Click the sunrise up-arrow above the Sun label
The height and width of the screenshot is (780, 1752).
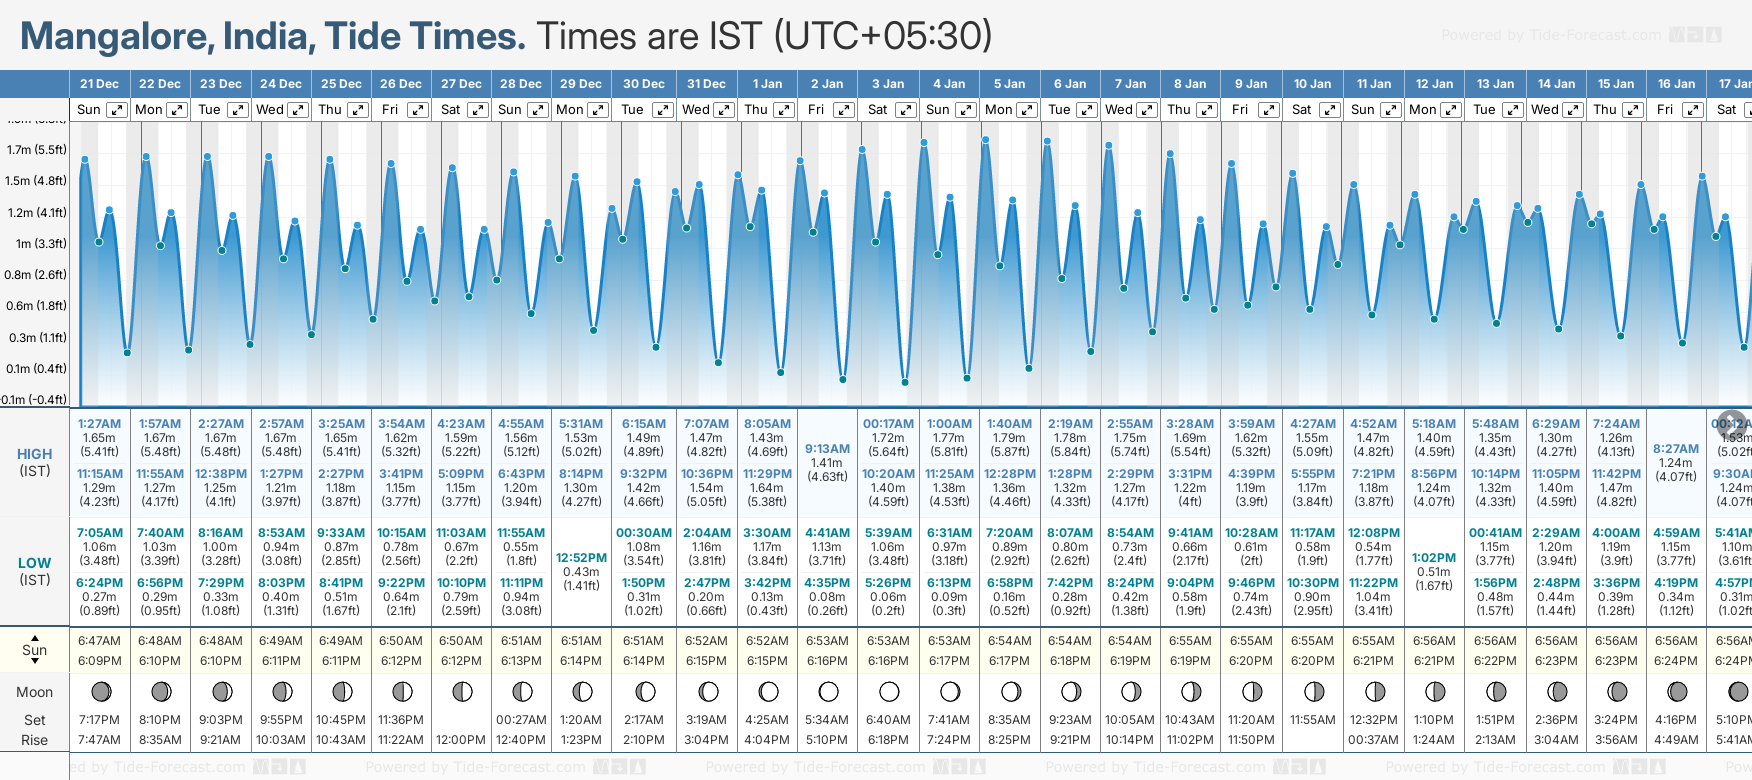click(x=35, y=636)
